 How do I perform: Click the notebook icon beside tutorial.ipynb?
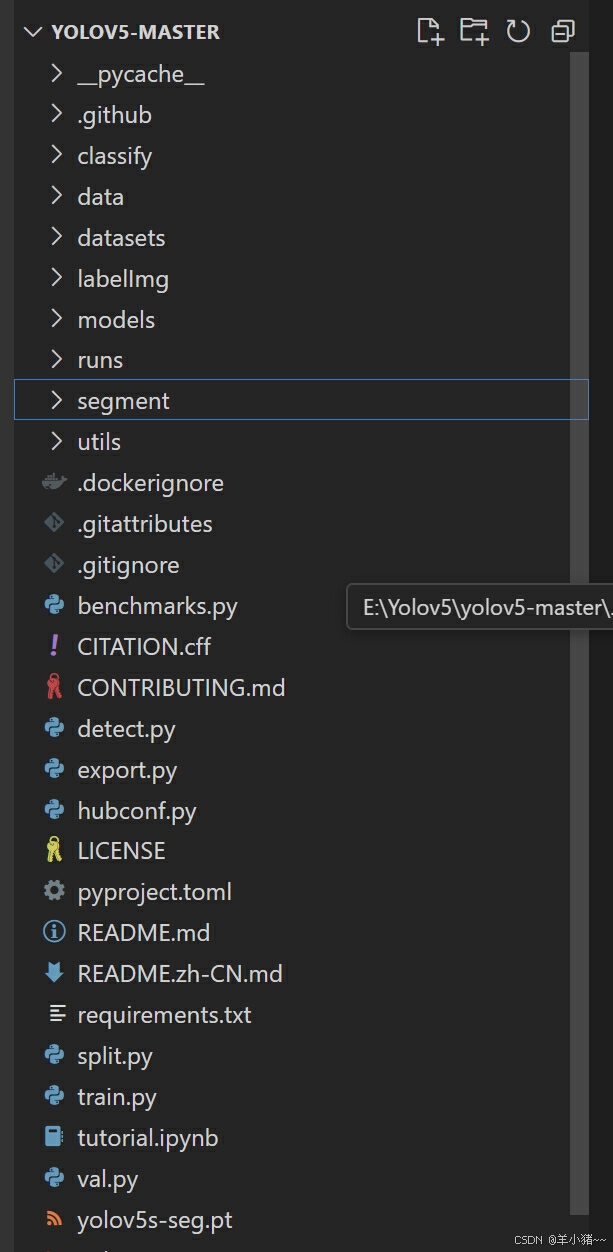click(54, 1138)
